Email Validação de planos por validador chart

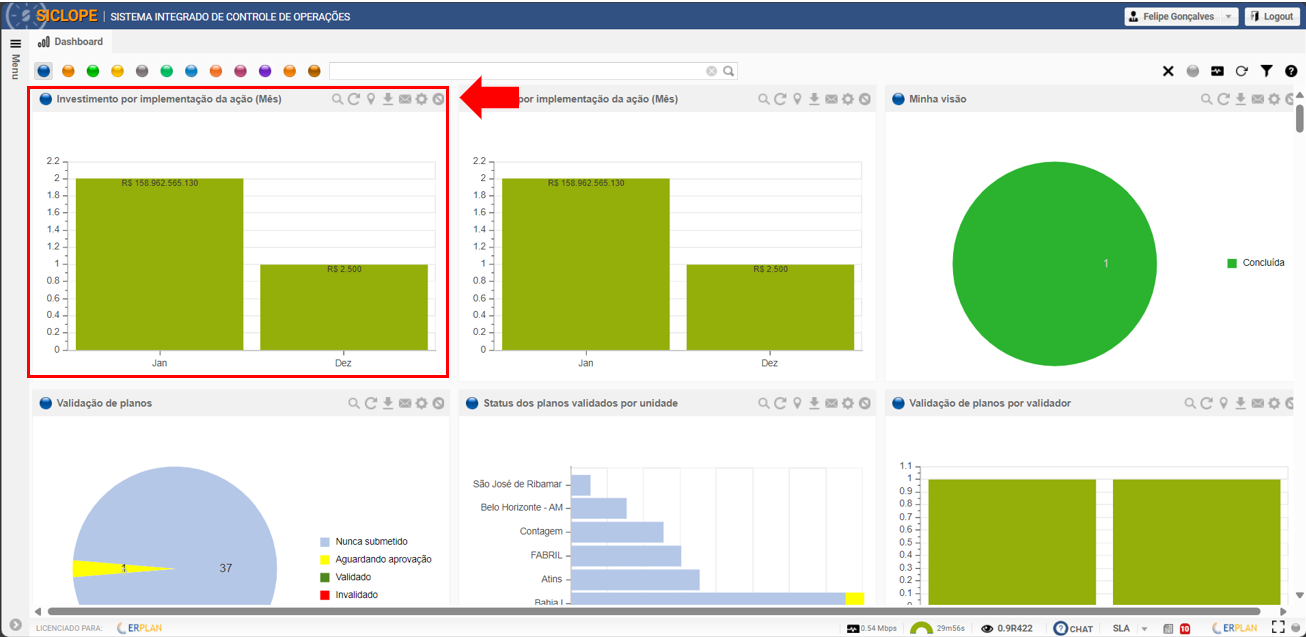[x=1258, y=403]
